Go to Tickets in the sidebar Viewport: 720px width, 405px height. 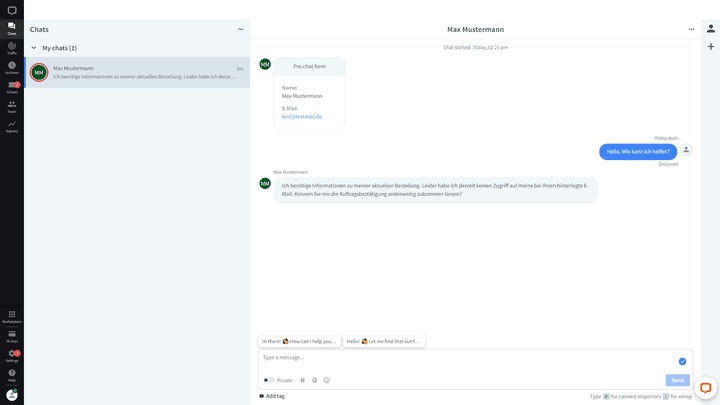[x=12, y=87]
